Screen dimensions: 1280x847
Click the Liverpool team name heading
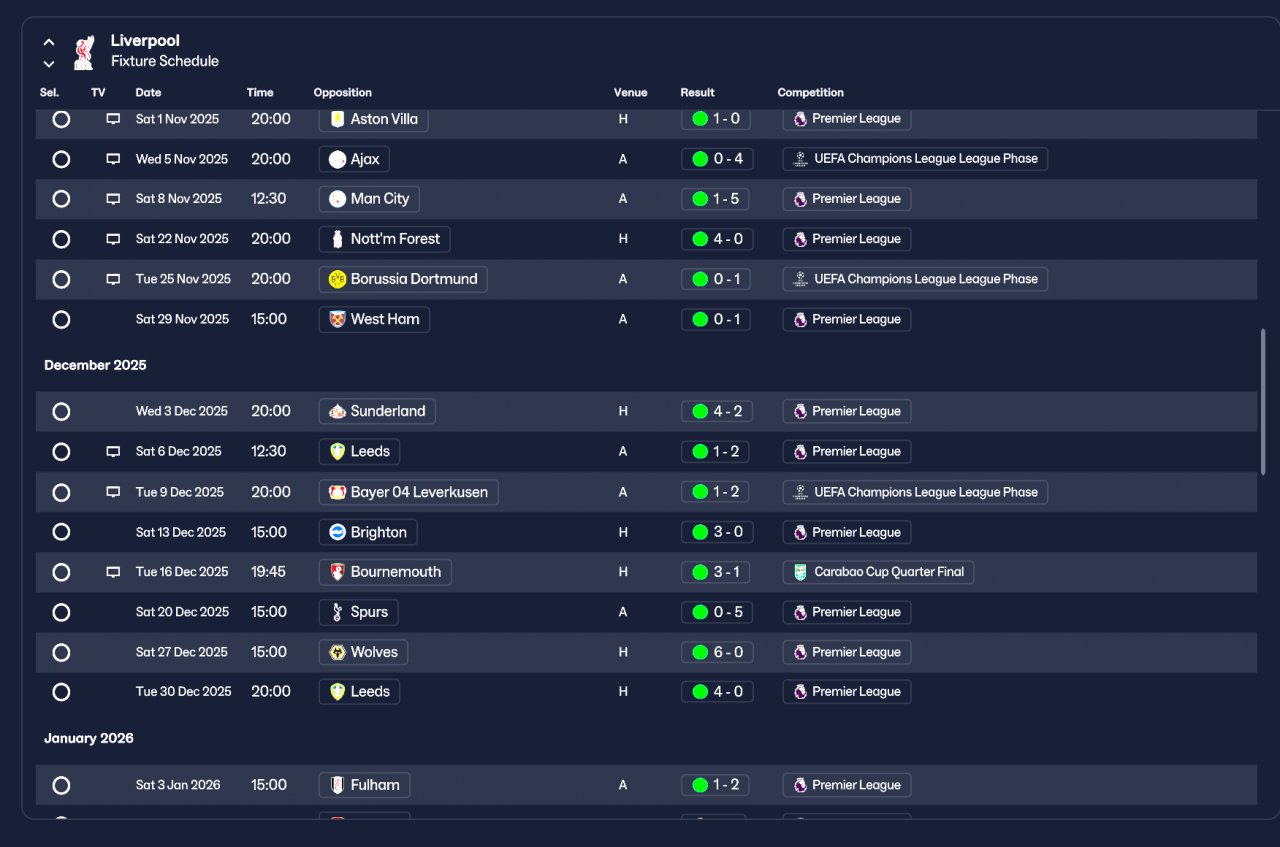(x=145, y=41)
